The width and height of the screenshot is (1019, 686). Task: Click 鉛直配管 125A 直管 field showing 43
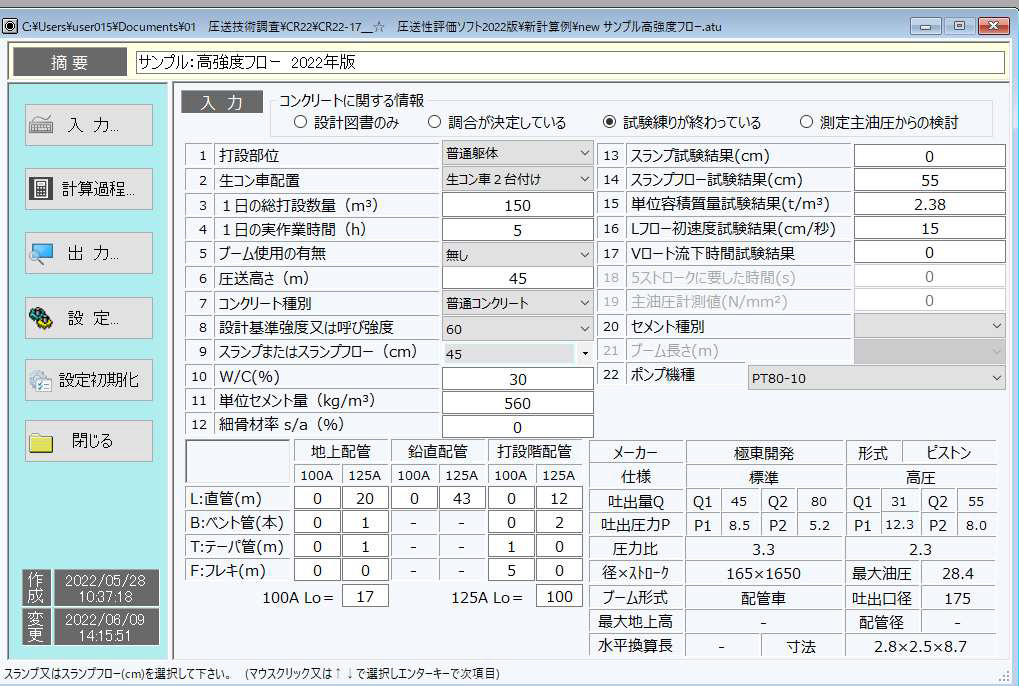[462, 498]
